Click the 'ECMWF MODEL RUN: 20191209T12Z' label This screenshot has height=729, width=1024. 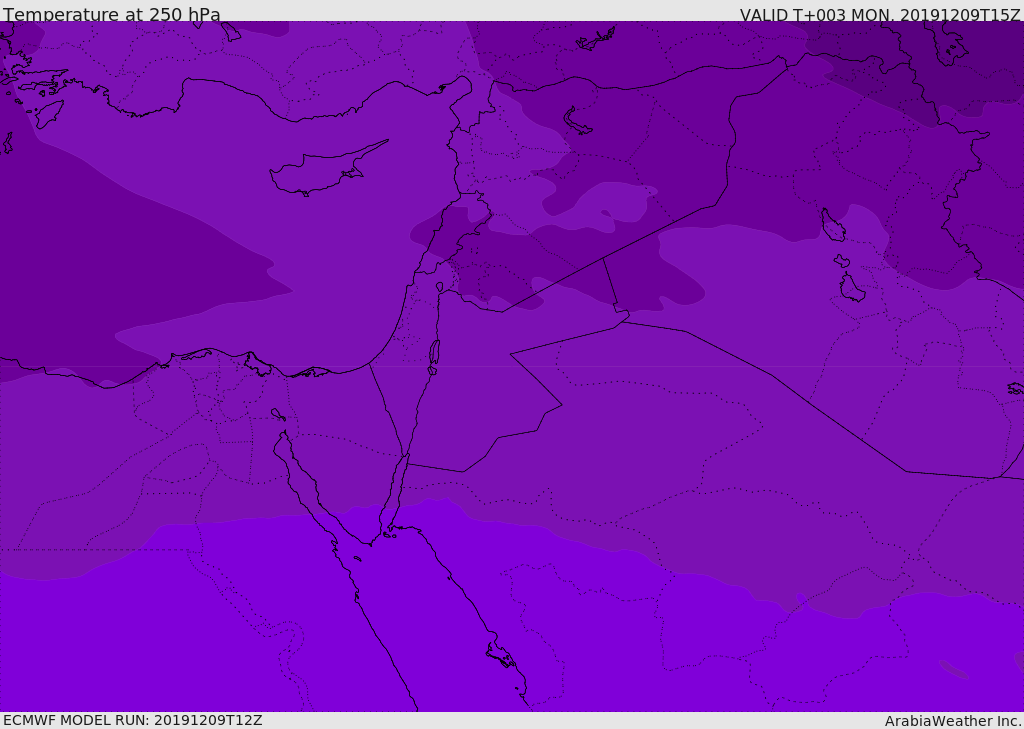(133, 721)
